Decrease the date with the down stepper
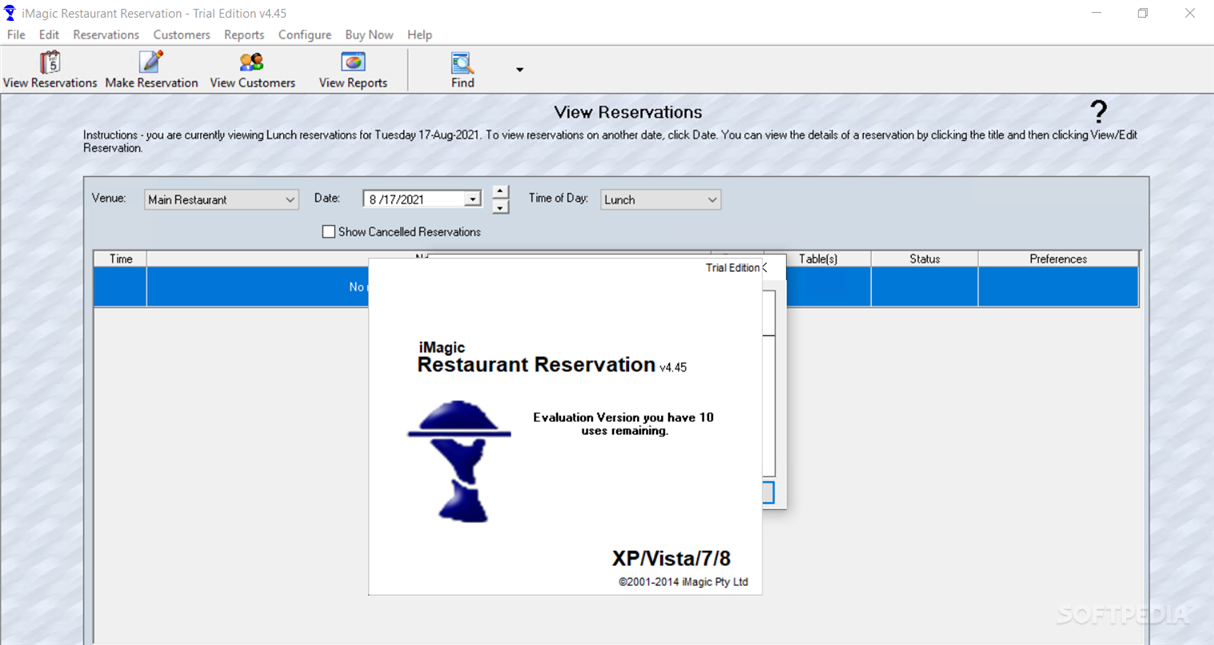 click(501, 207)
